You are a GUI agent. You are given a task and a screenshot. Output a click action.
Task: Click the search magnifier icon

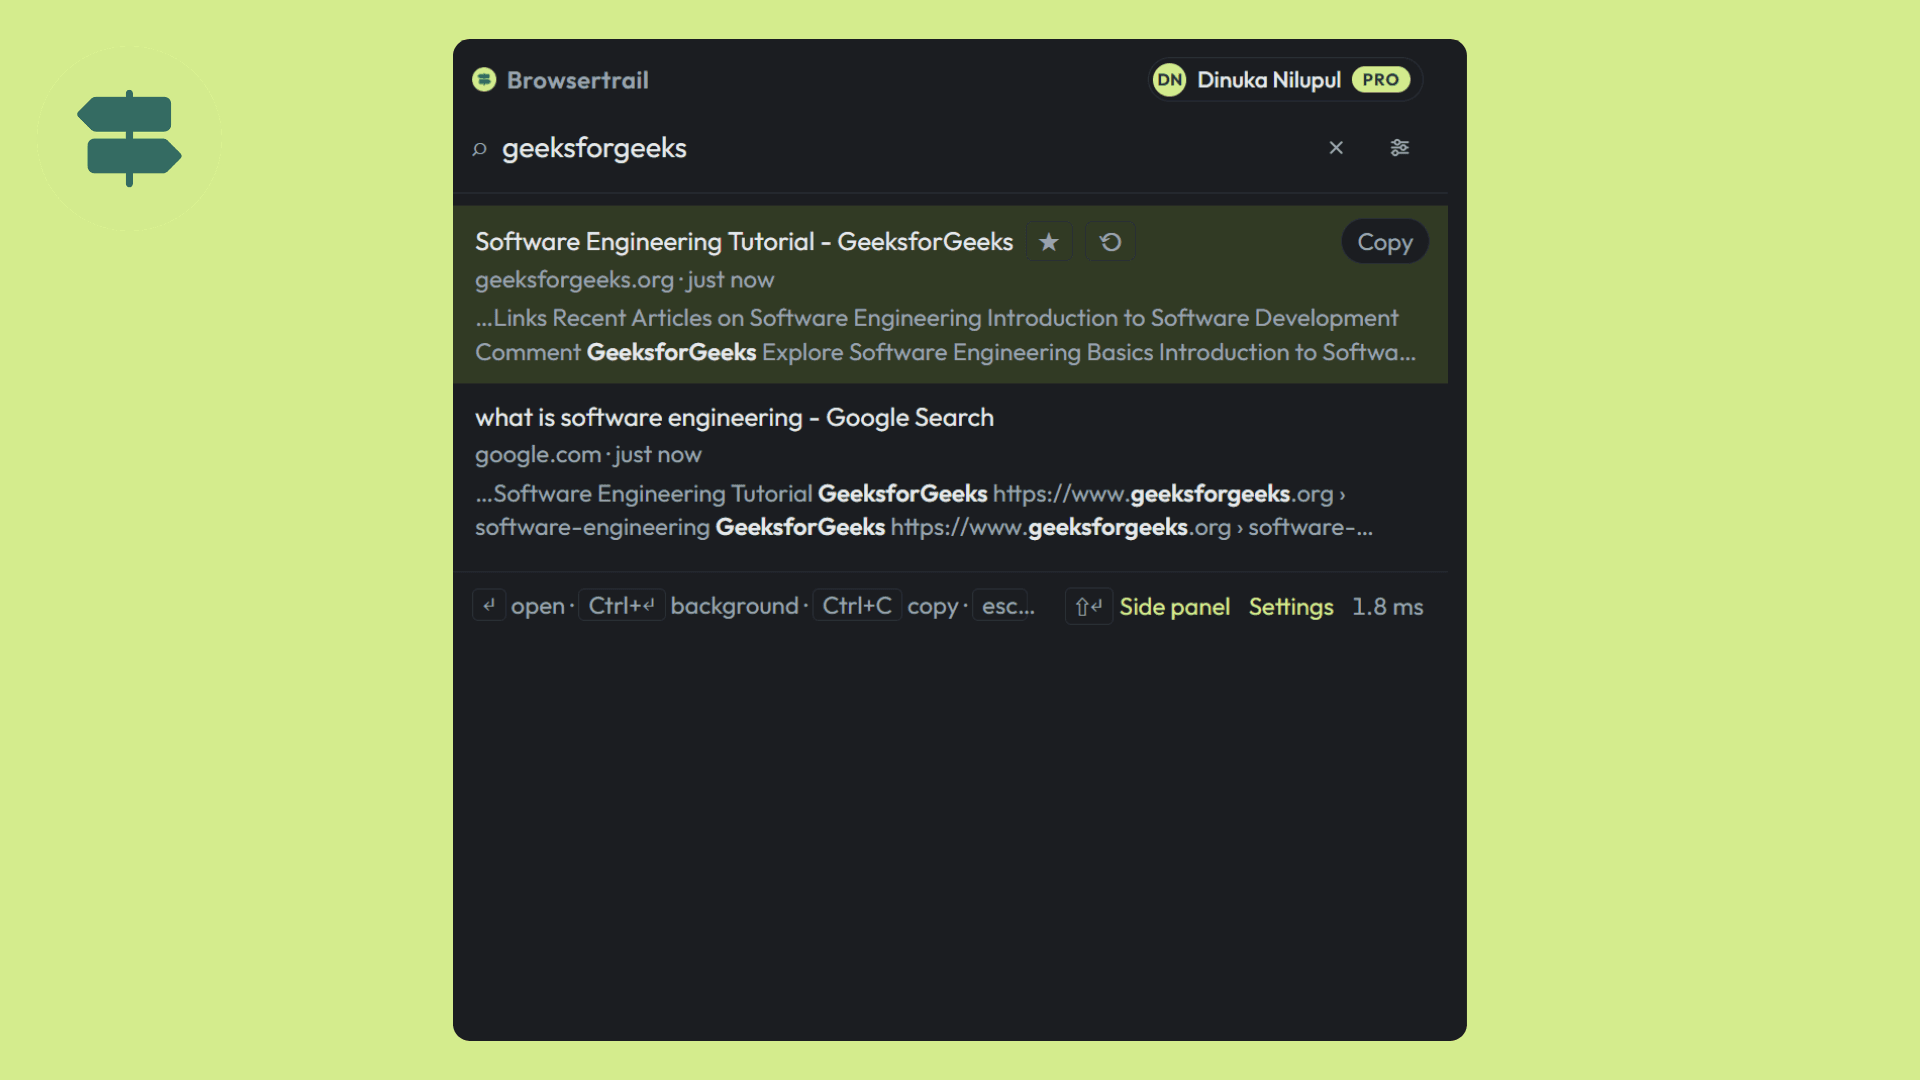click(480, 149)
